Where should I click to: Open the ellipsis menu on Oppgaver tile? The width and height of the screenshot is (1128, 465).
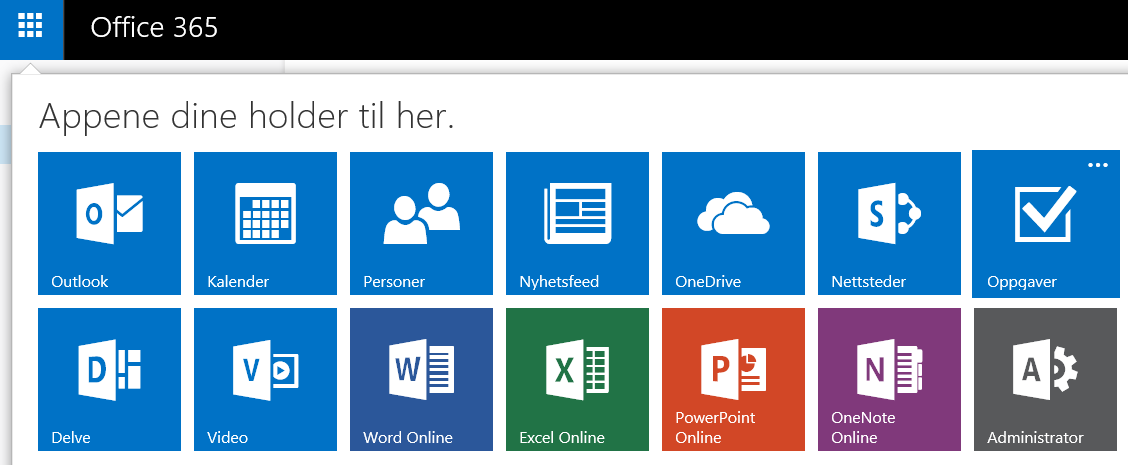[1098, 166]
